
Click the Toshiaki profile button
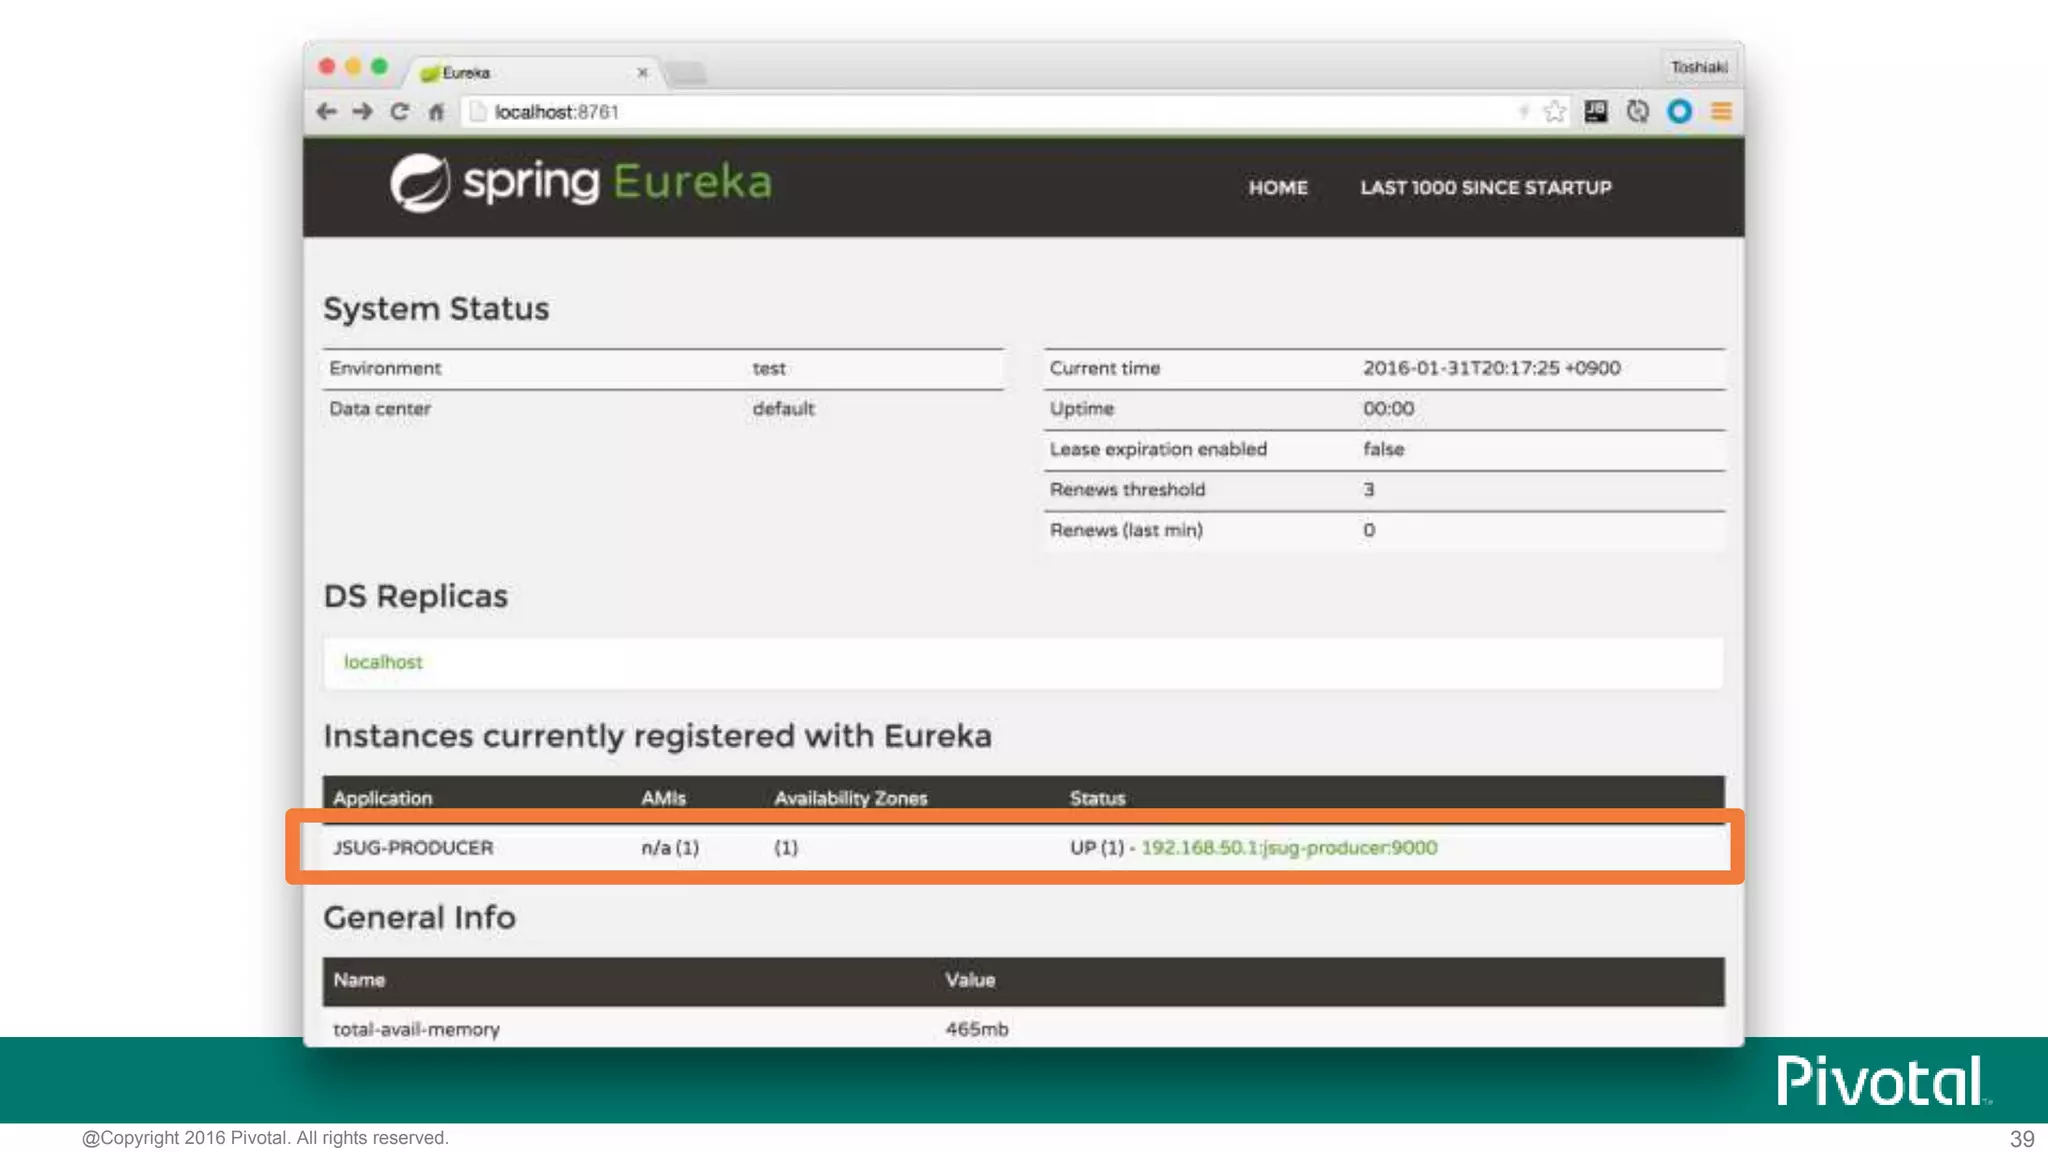pos(1698,67)
